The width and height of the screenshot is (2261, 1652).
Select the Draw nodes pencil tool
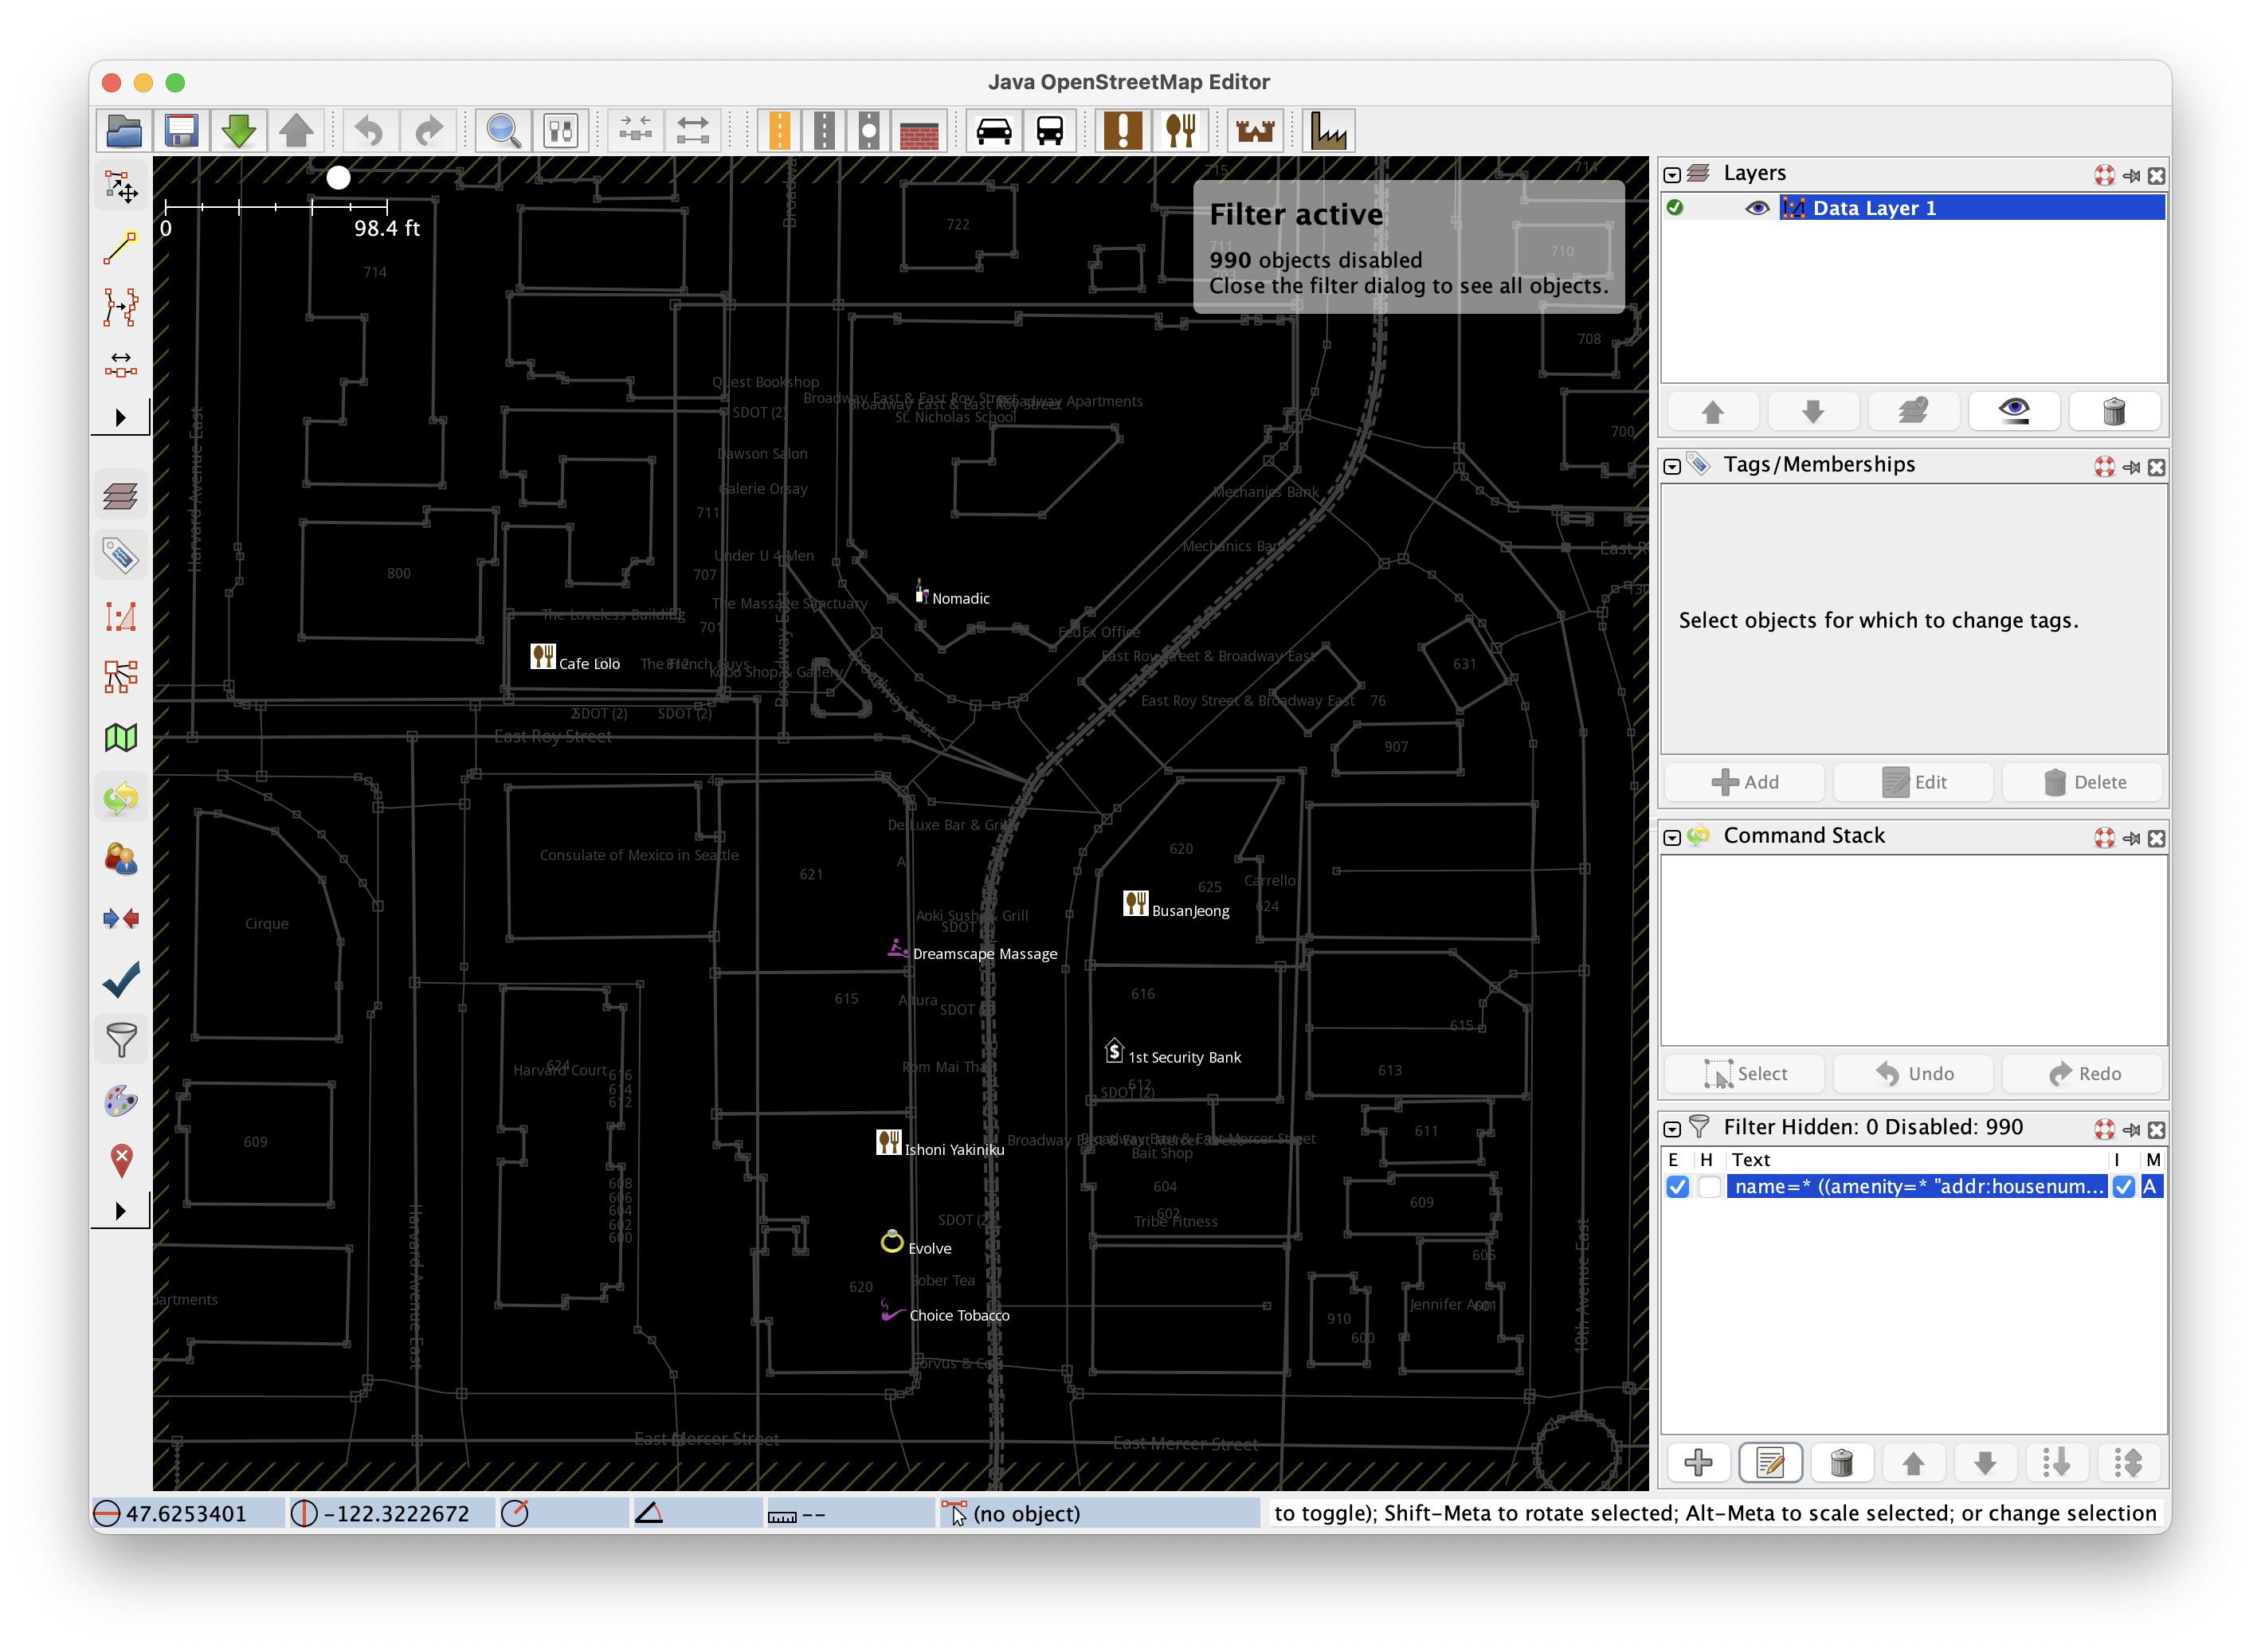pos(121,246)
